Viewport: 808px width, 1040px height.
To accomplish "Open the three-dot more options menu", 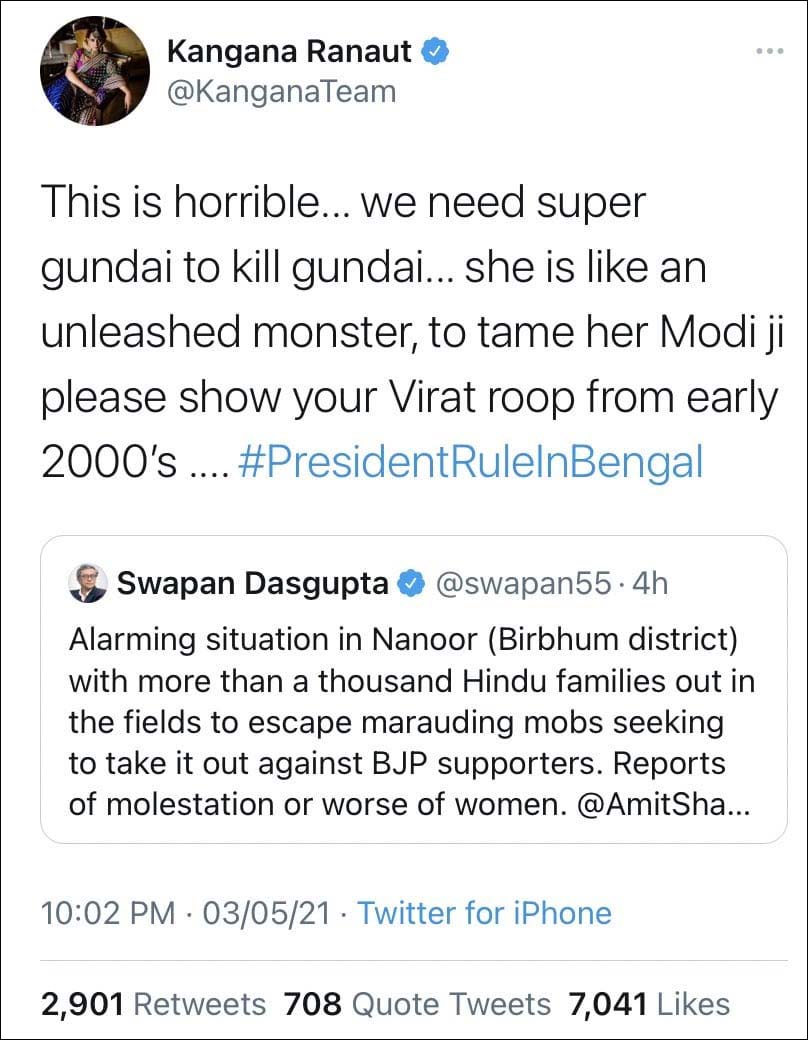I will pos(768,51).
